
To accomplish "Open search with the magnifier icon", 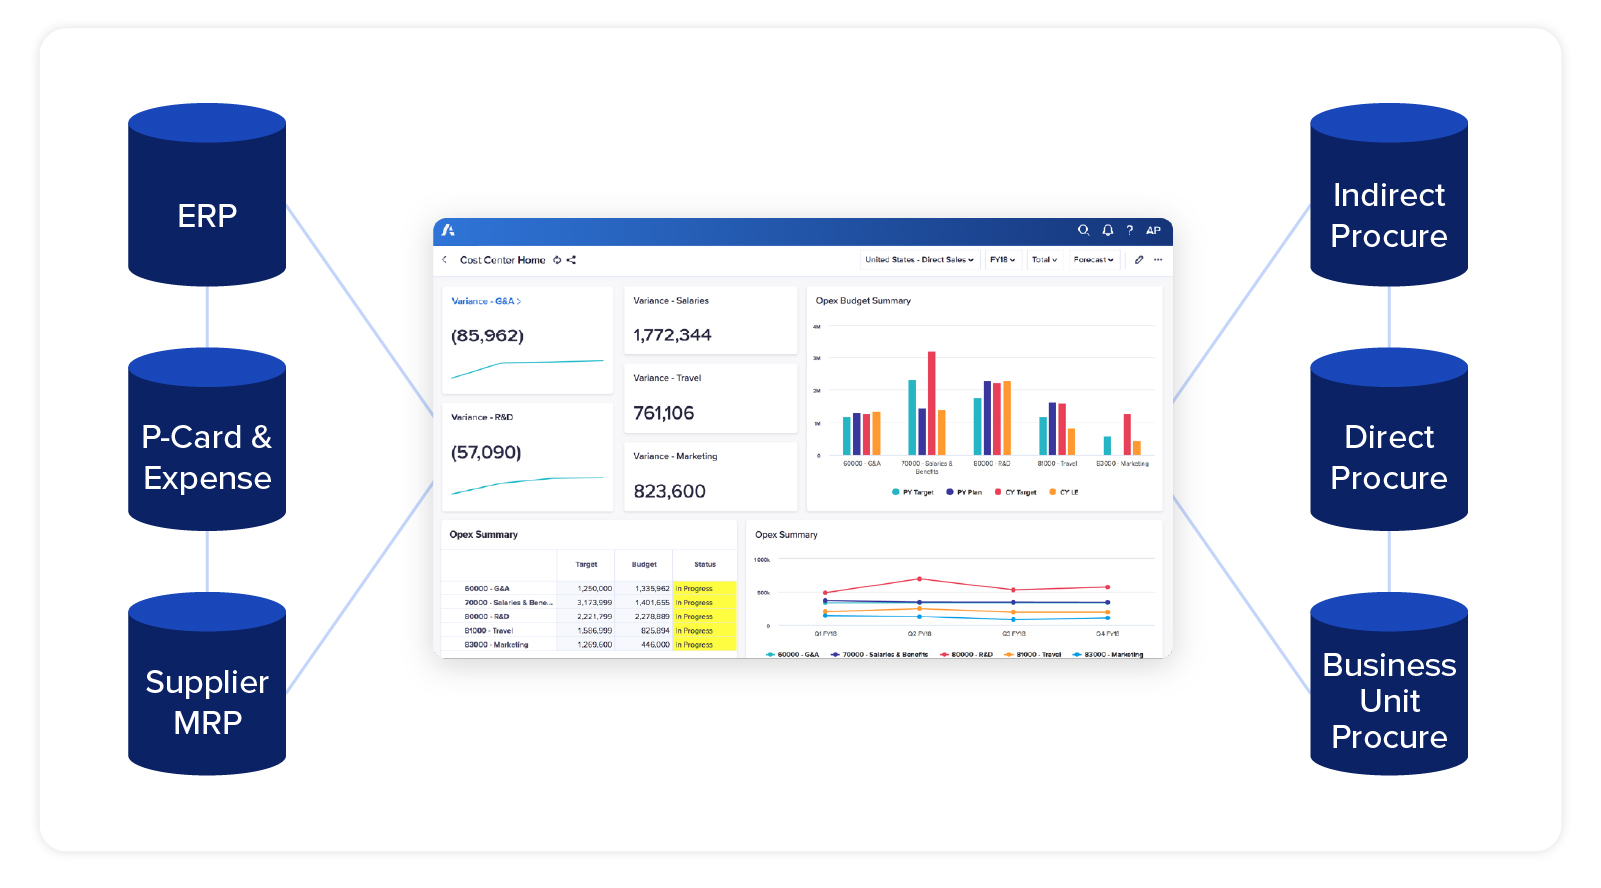I will click(1083, 231).
